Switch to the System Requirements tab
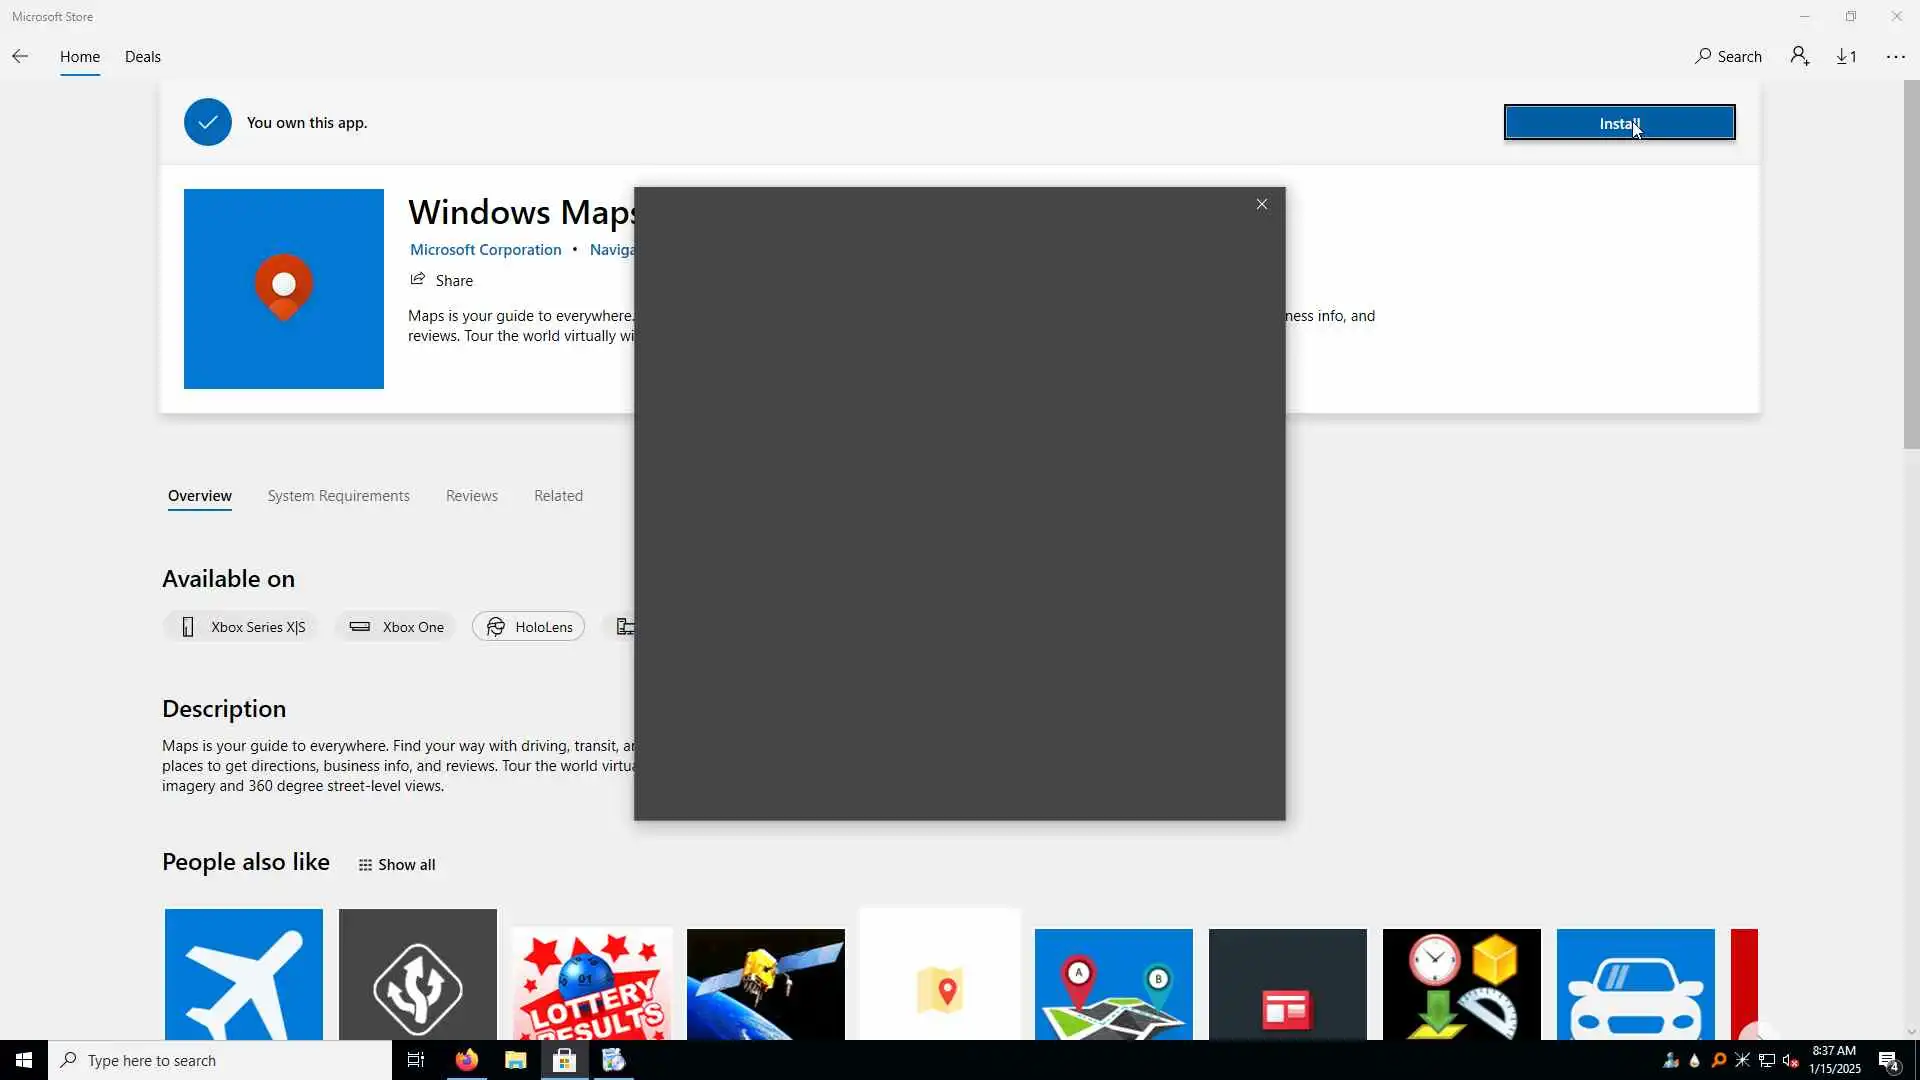Viewport: 1920px width, 1080px height. point(338,496)
